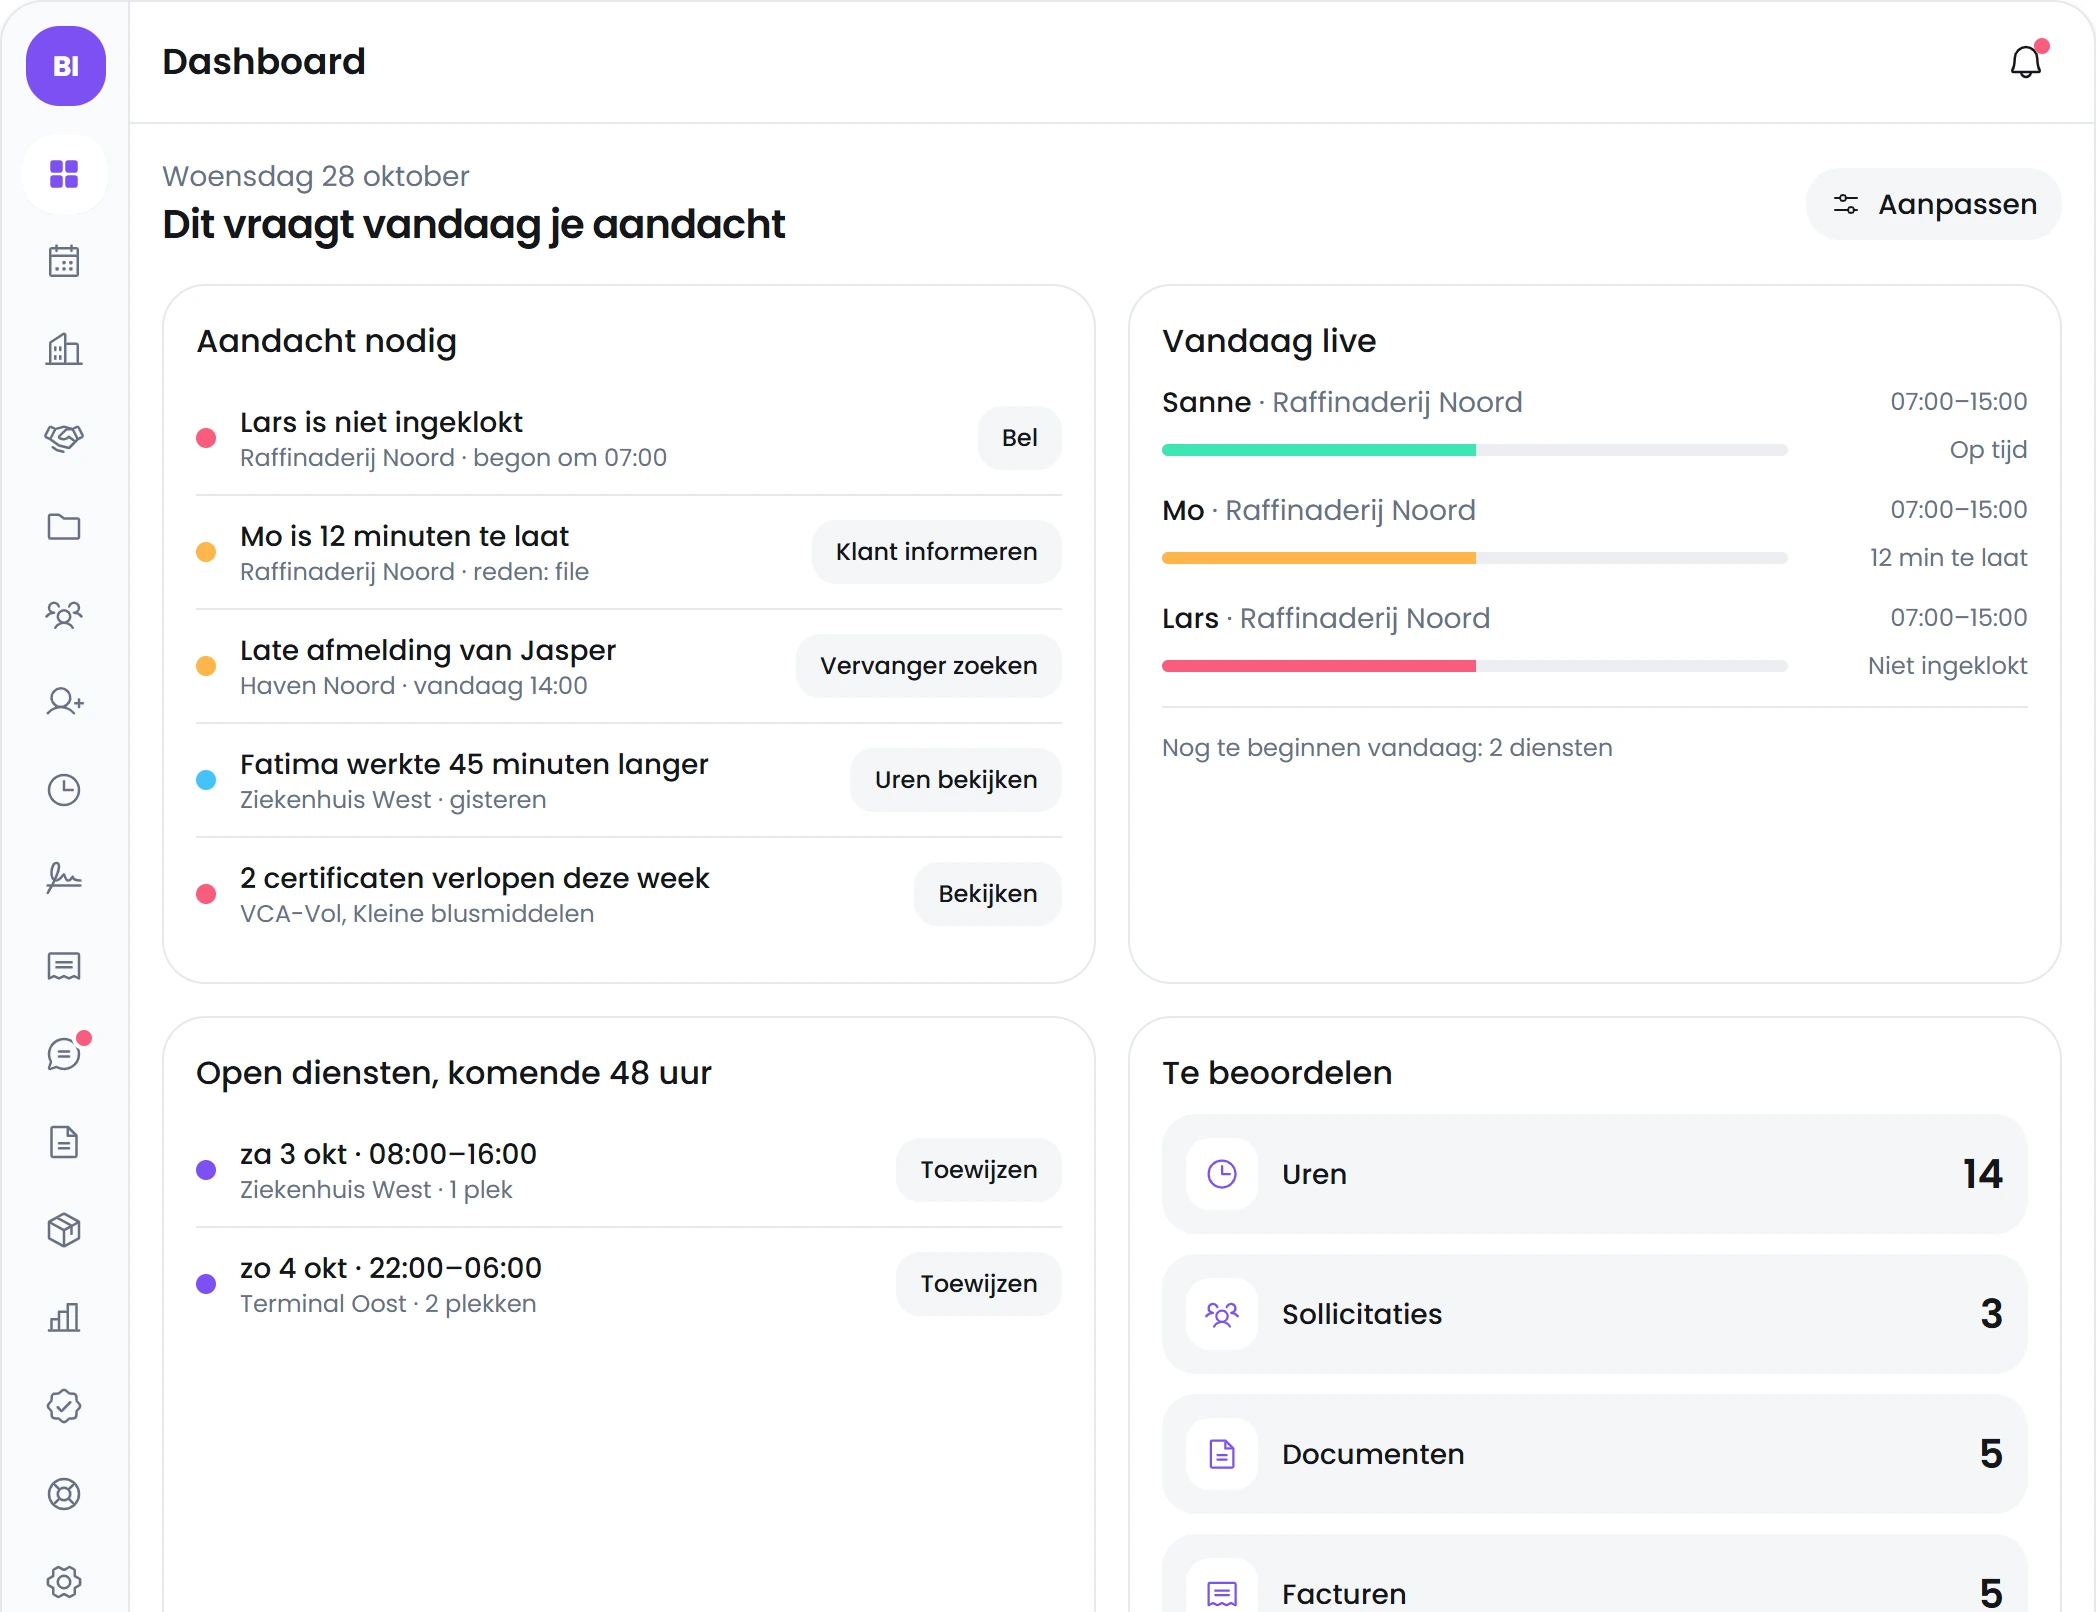2096x1612 pixels.
Task: Click the BI avatar logo
Action: [x=66, y=66]
